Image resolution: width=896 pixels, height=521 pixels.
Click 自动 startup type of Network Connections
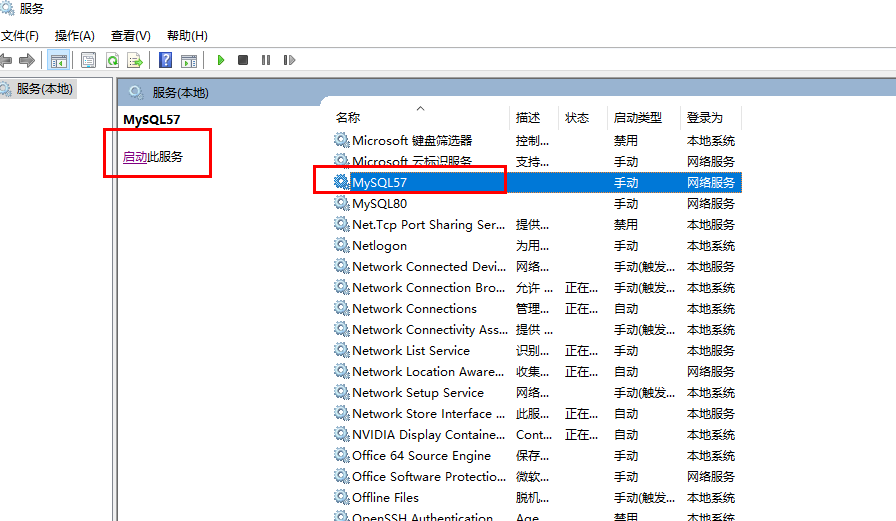626,309
